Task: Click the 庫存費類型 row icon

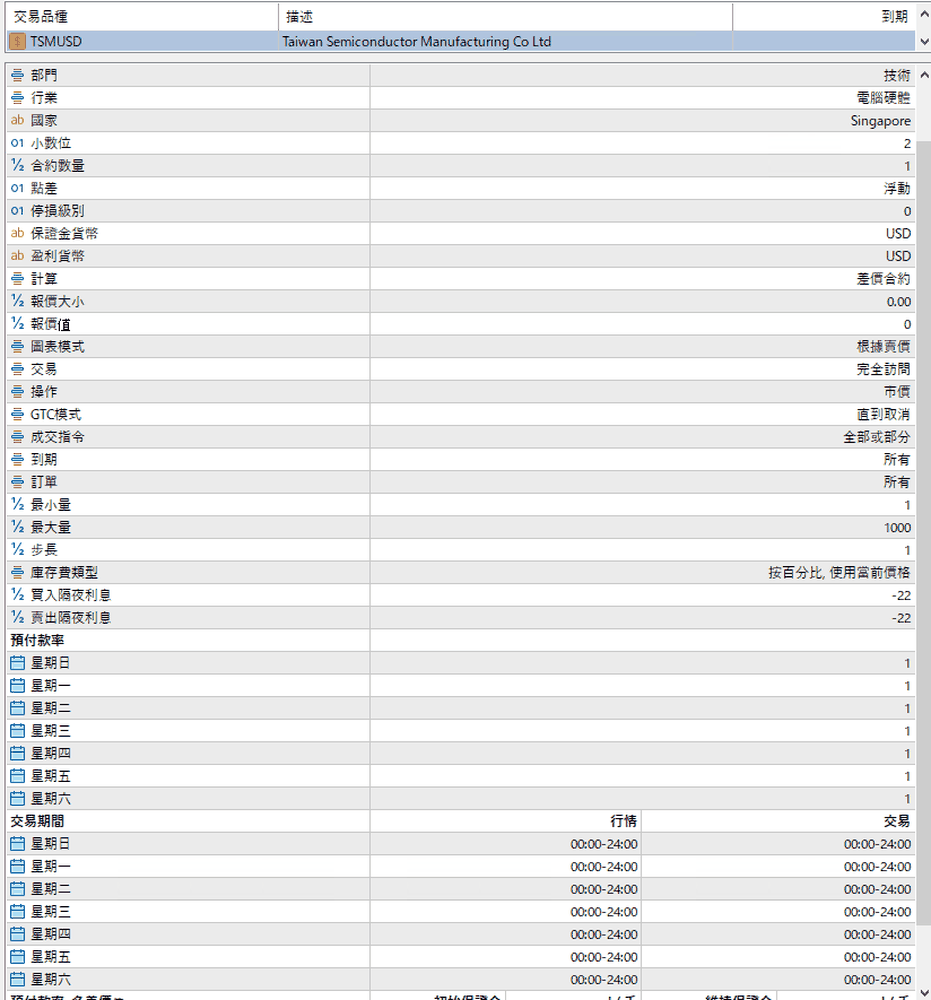Action: click(x=17, y=572)
